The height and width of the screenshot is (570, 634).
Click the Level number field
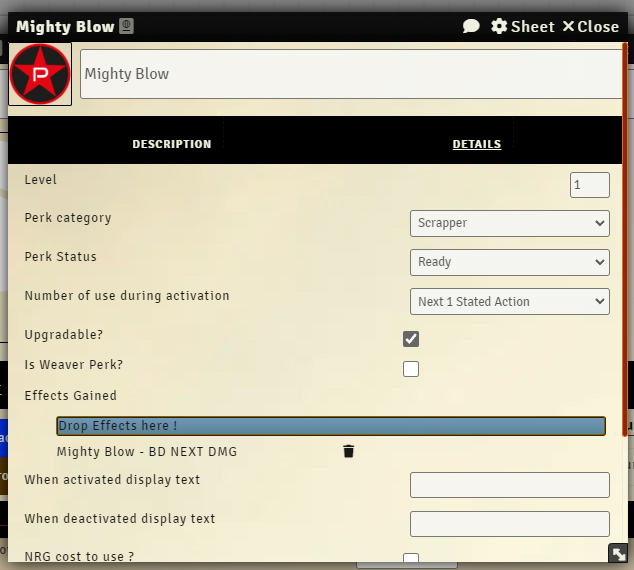coord(589,185)
